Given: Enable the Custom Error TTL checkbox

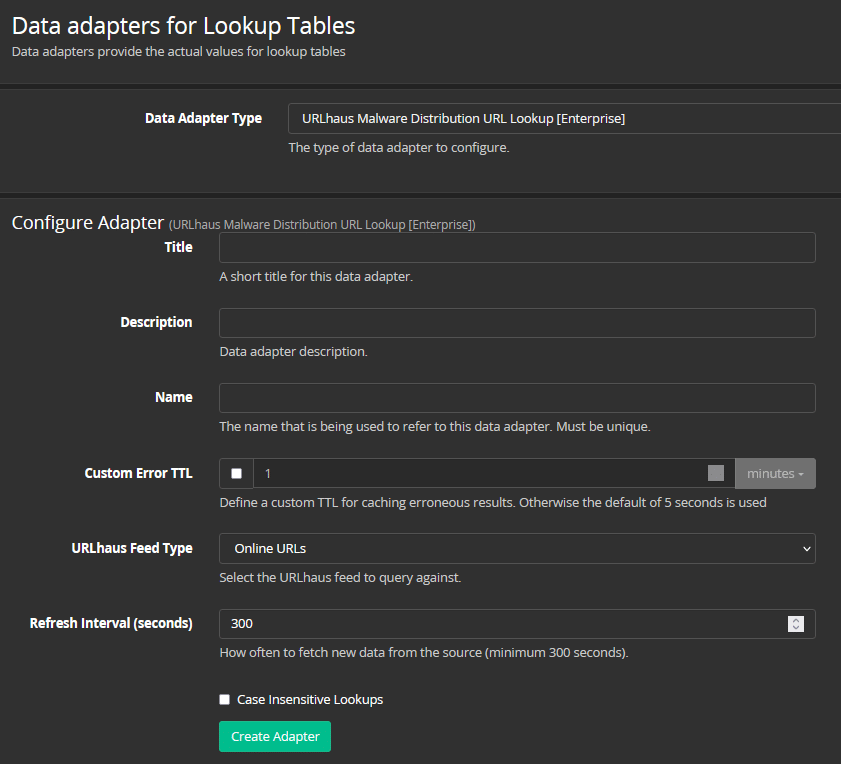Looking at the screenshot, I should coord(237,474).
